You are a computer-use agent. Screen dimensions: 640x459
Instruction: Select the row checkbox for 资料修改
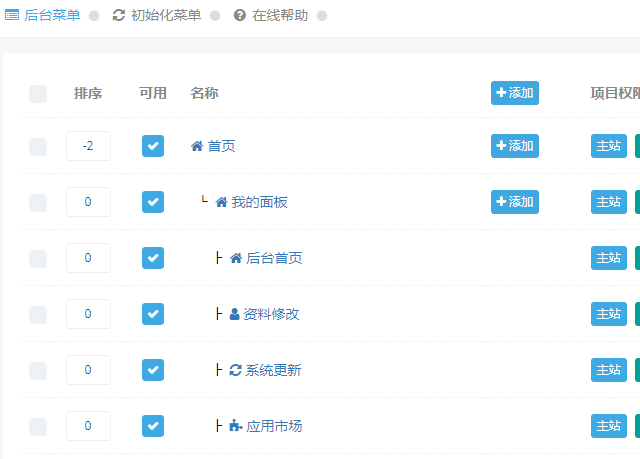pos(38,315)
